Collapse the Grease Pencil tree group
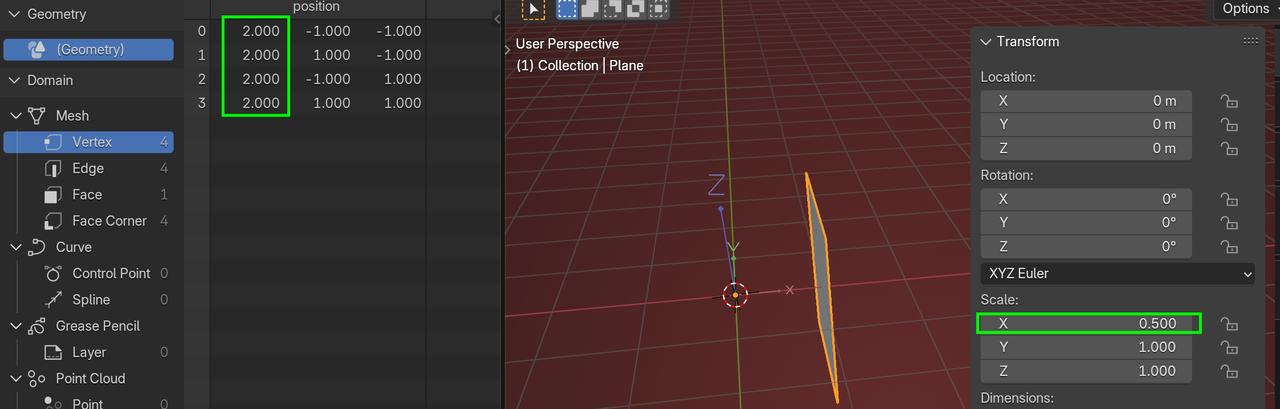1280x409 pixels. click(16, 326)
